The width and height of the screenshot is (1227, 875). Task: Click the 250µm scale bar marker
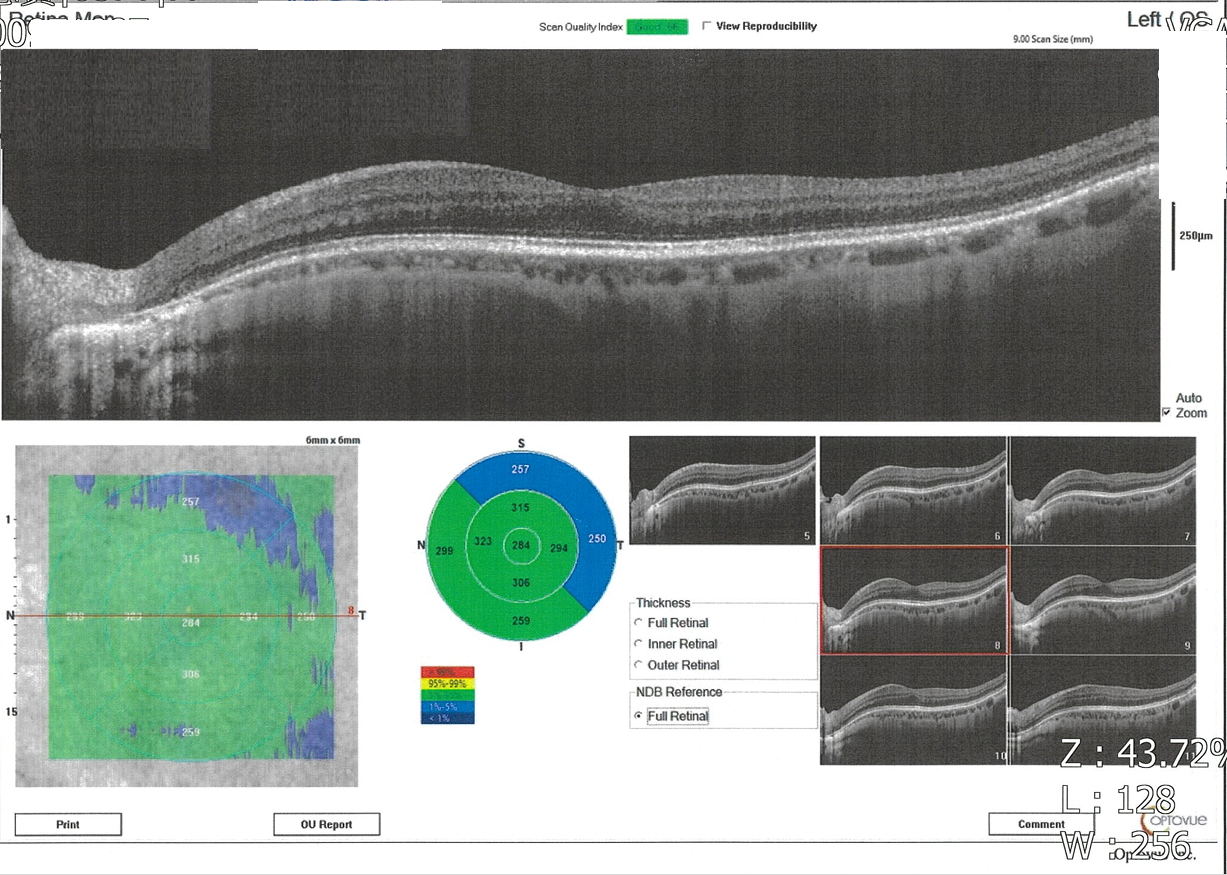[x=1175, y=236]
